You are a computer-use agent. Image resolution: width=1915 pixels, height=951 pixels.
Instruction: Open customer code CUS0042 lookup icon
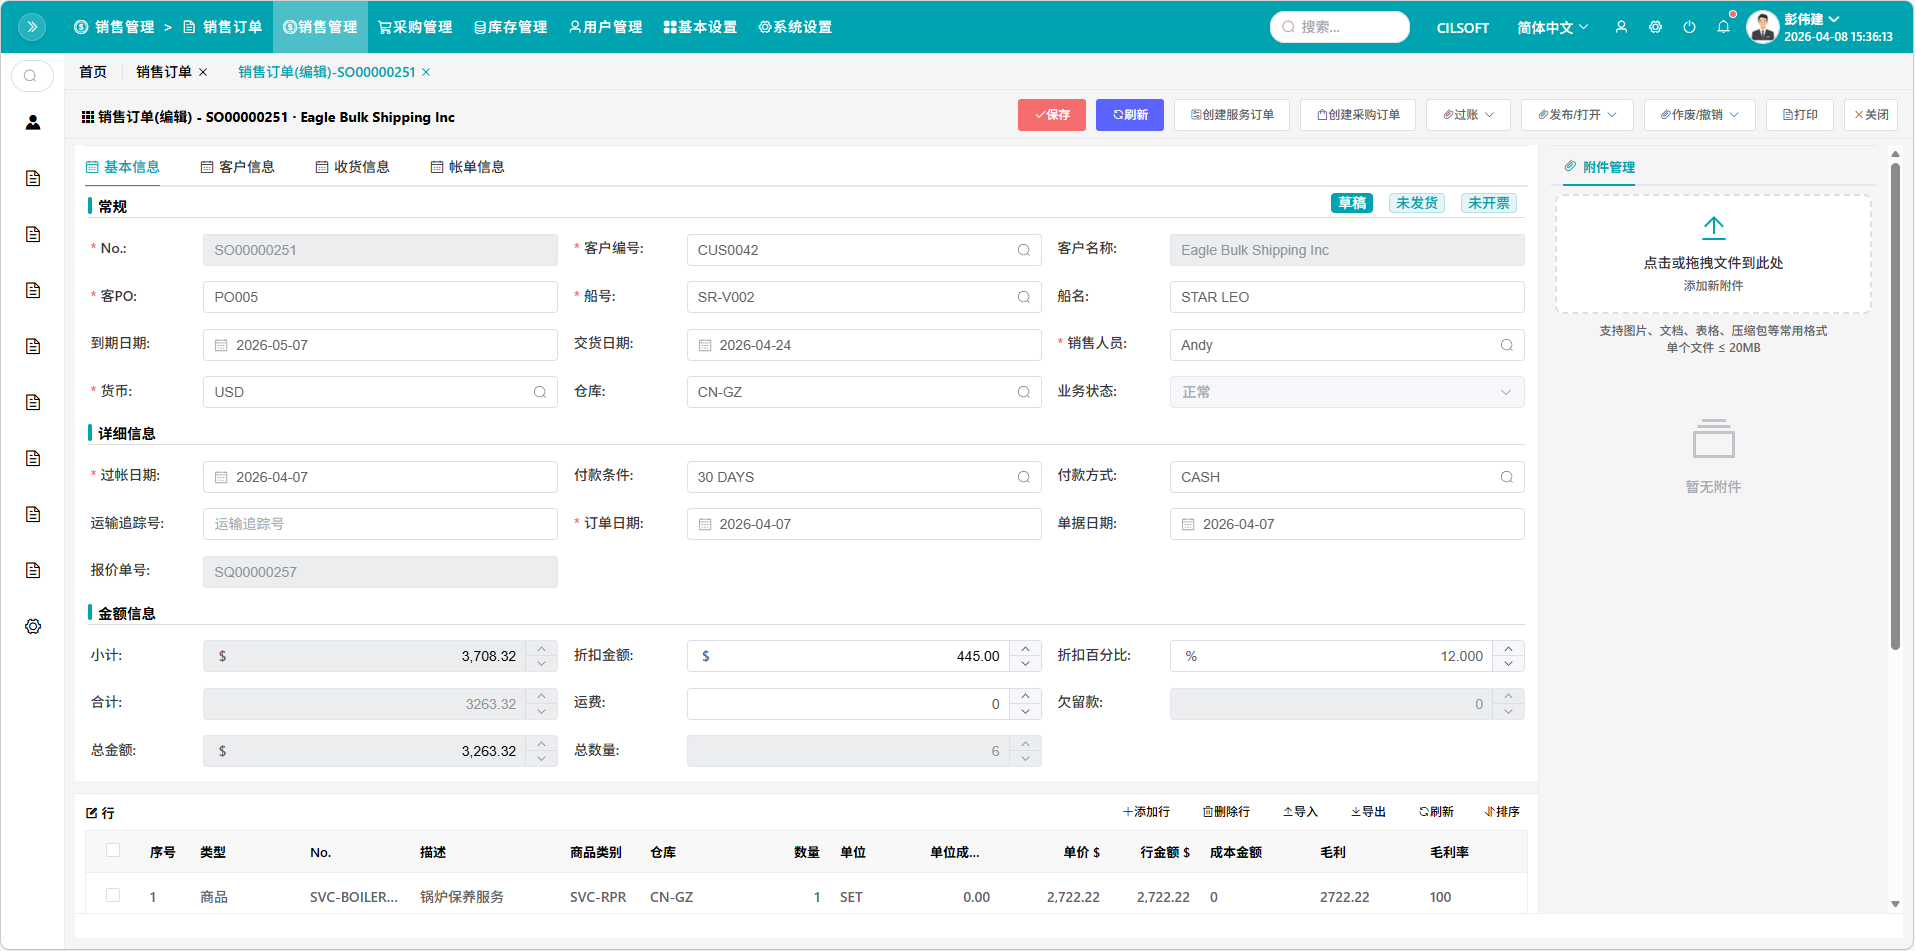click(x=1023, y=250)
